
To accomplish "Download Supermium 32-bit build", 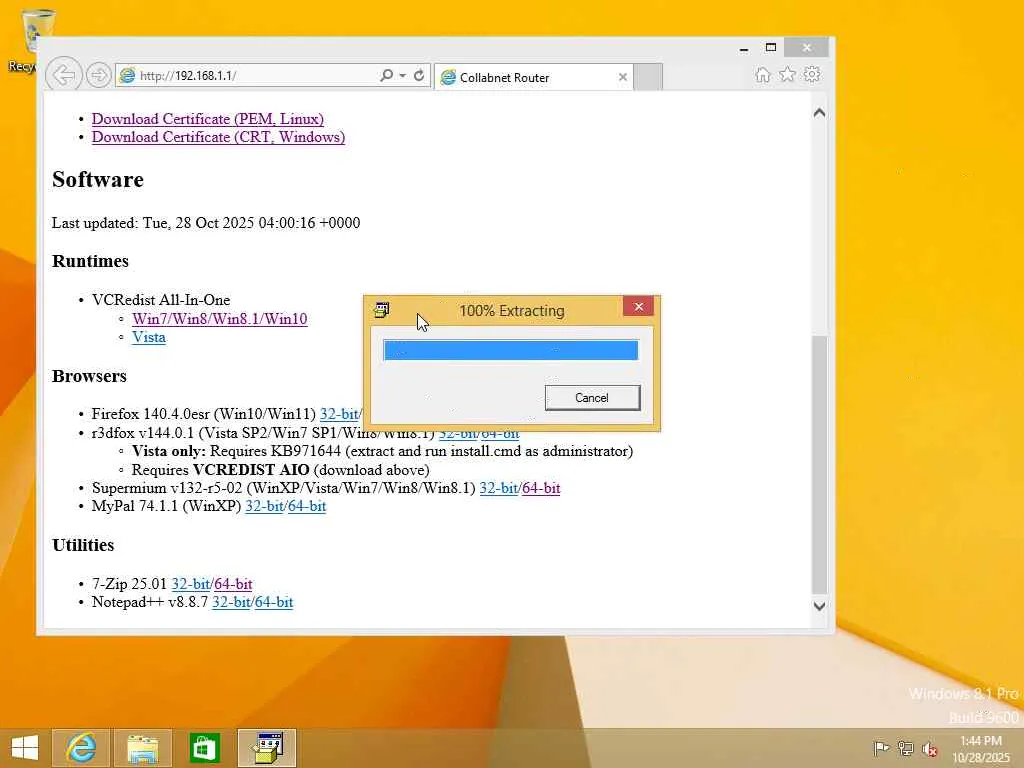I will [499, 488].
